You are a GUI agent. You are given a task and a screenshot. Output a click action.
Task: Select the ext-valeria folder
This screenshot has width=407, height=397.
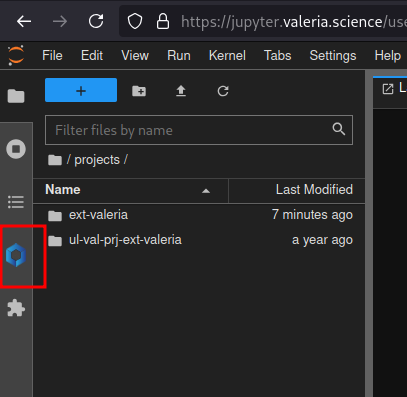click(x=199, y=215)
